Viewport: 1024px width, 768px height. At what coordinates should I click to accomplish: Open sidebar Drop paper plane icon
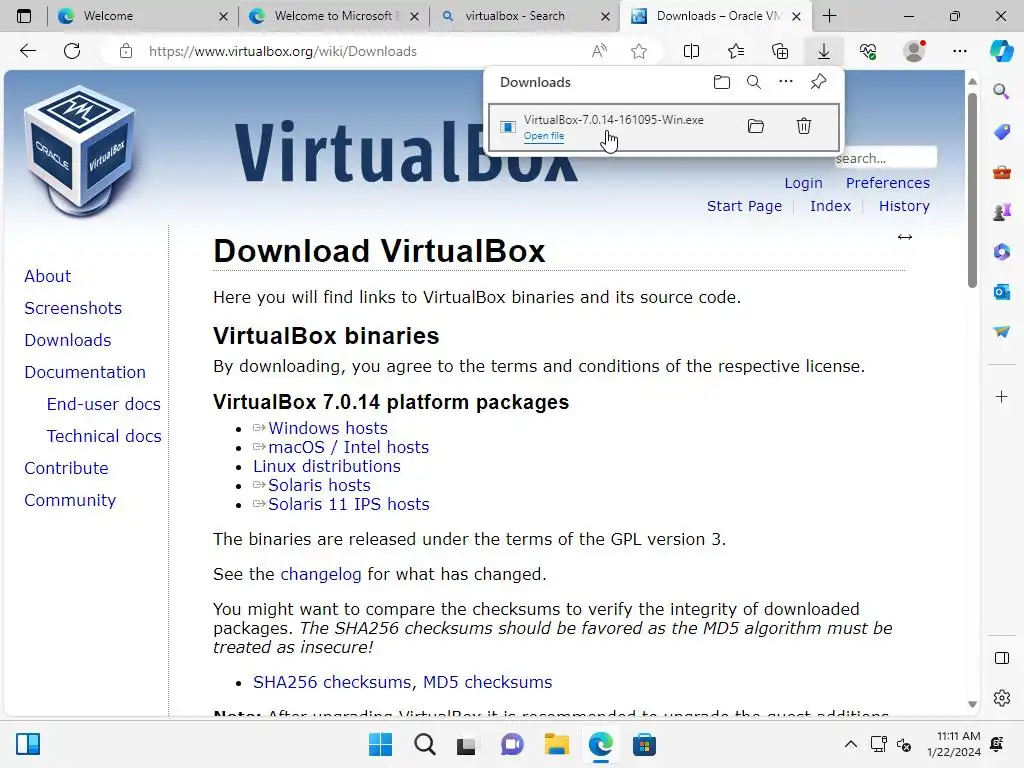coord(1002,332)
